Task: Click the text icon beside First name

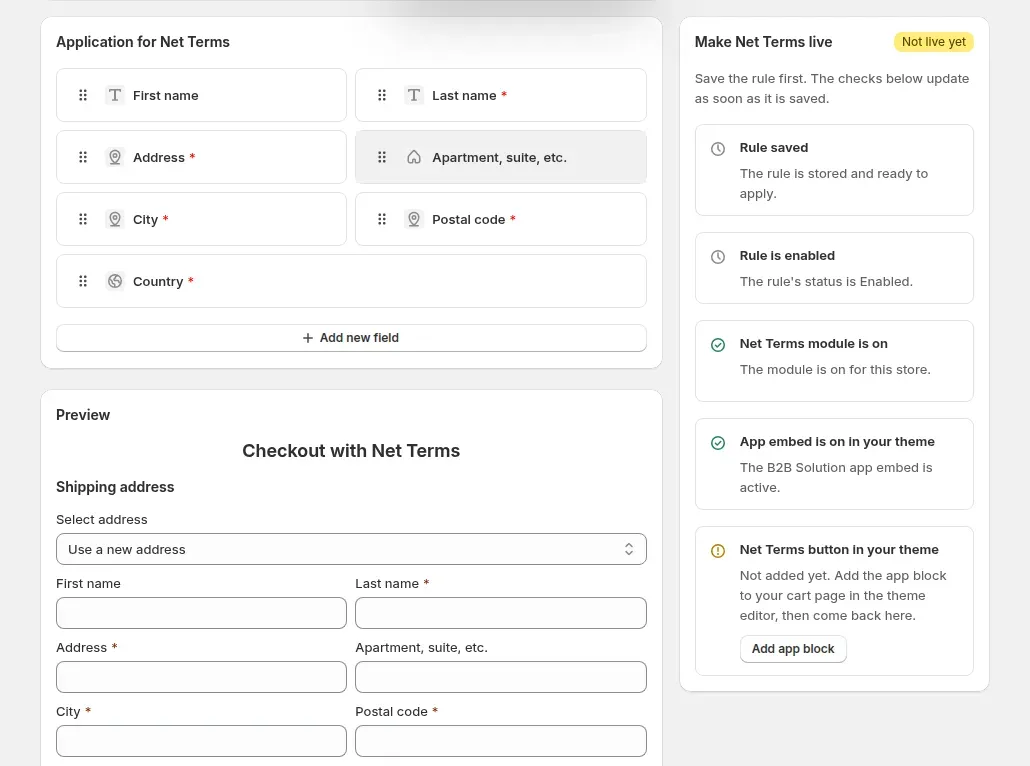Action: pos(115,95)
